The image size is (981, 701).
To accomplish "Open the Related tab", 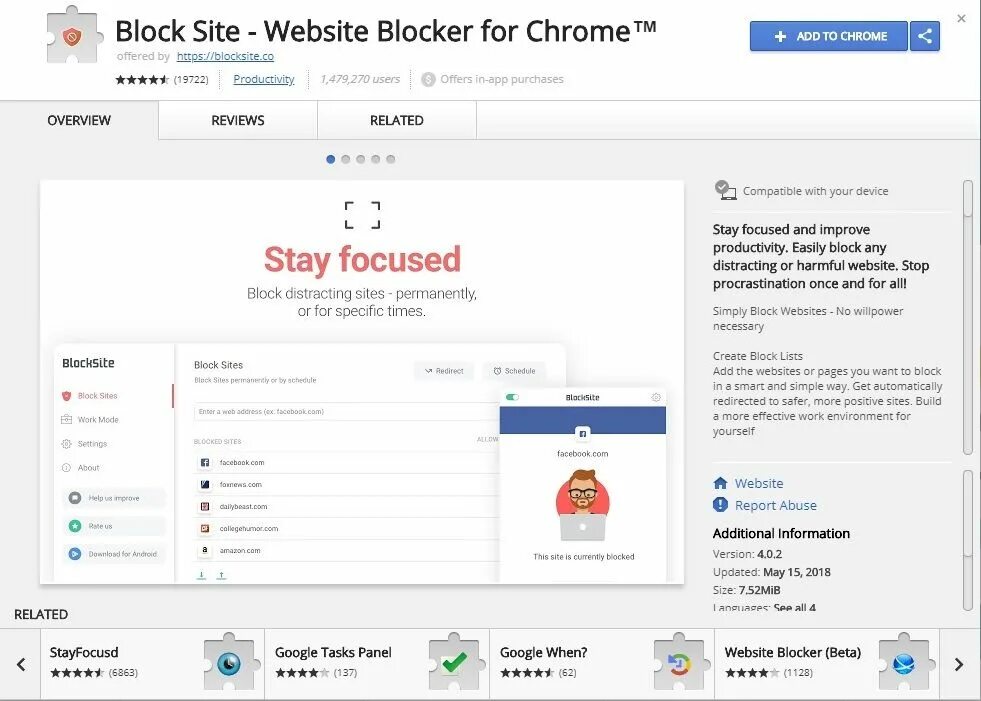I will 397,120.
